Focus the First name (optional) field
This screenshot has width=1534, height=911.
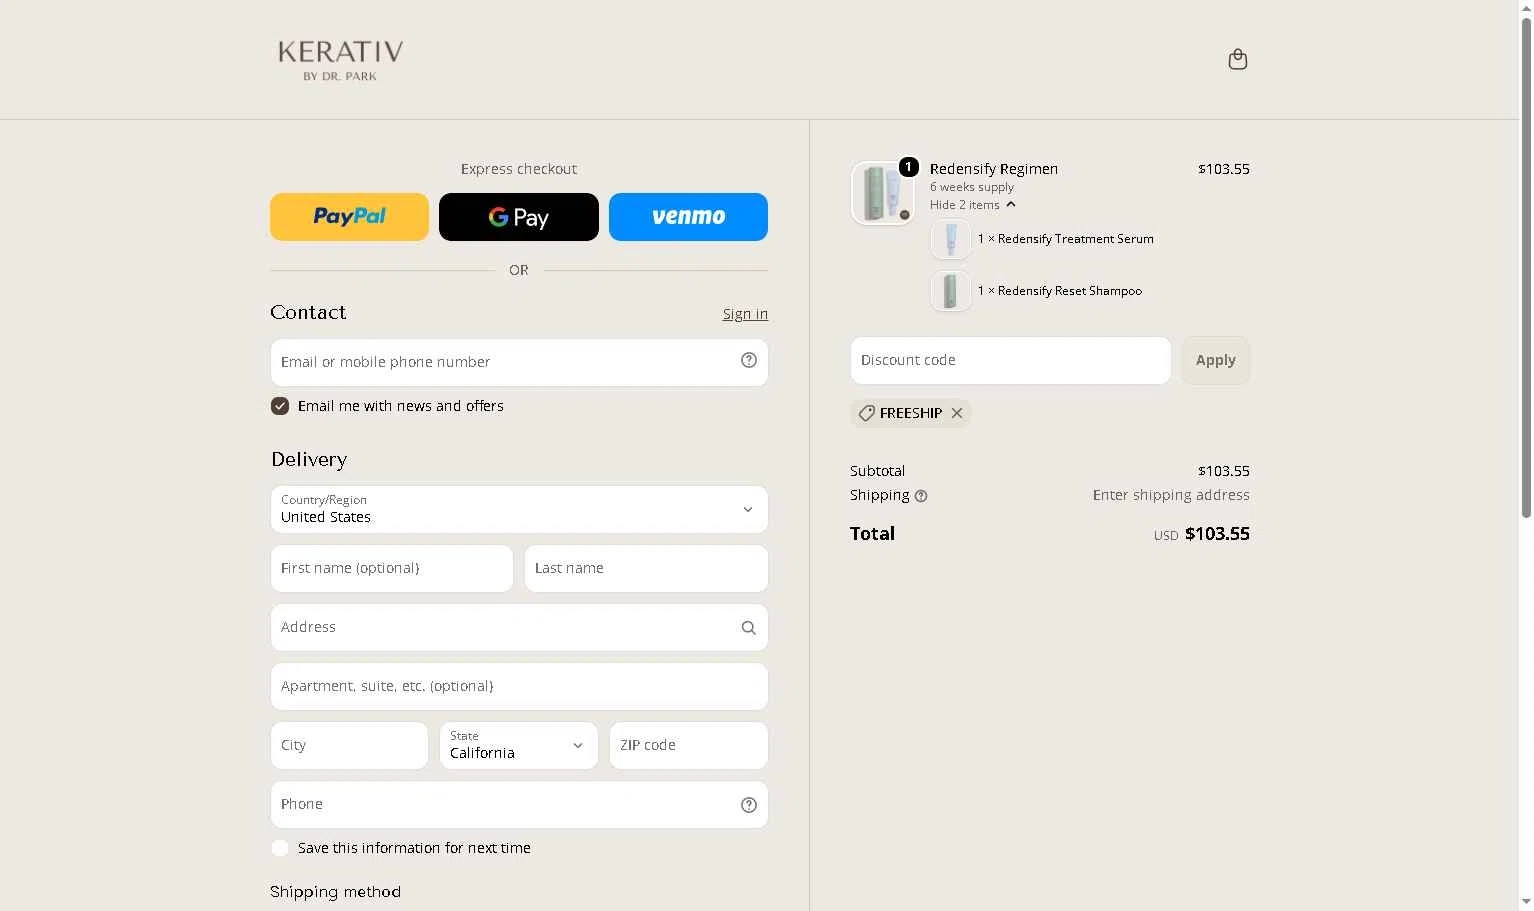(392, 568)
